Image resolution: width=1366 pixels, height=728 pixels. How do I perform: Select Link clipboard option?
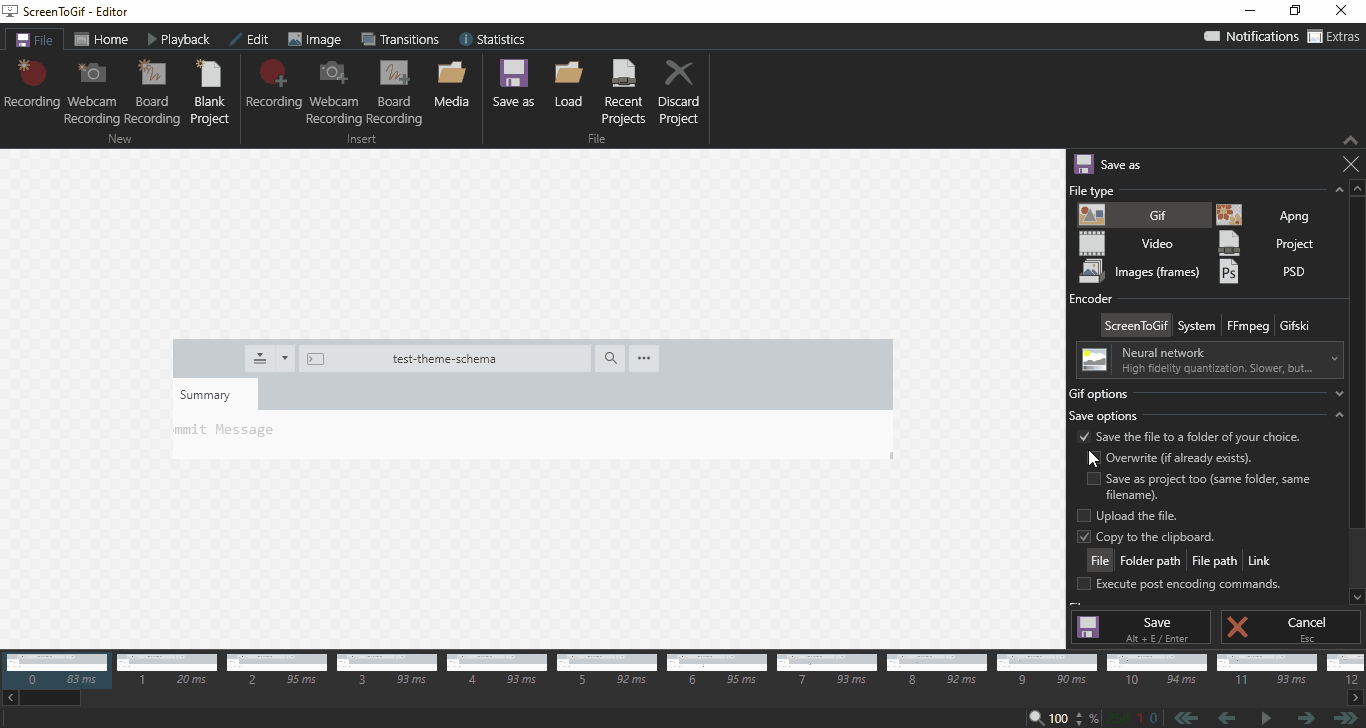1259,561
